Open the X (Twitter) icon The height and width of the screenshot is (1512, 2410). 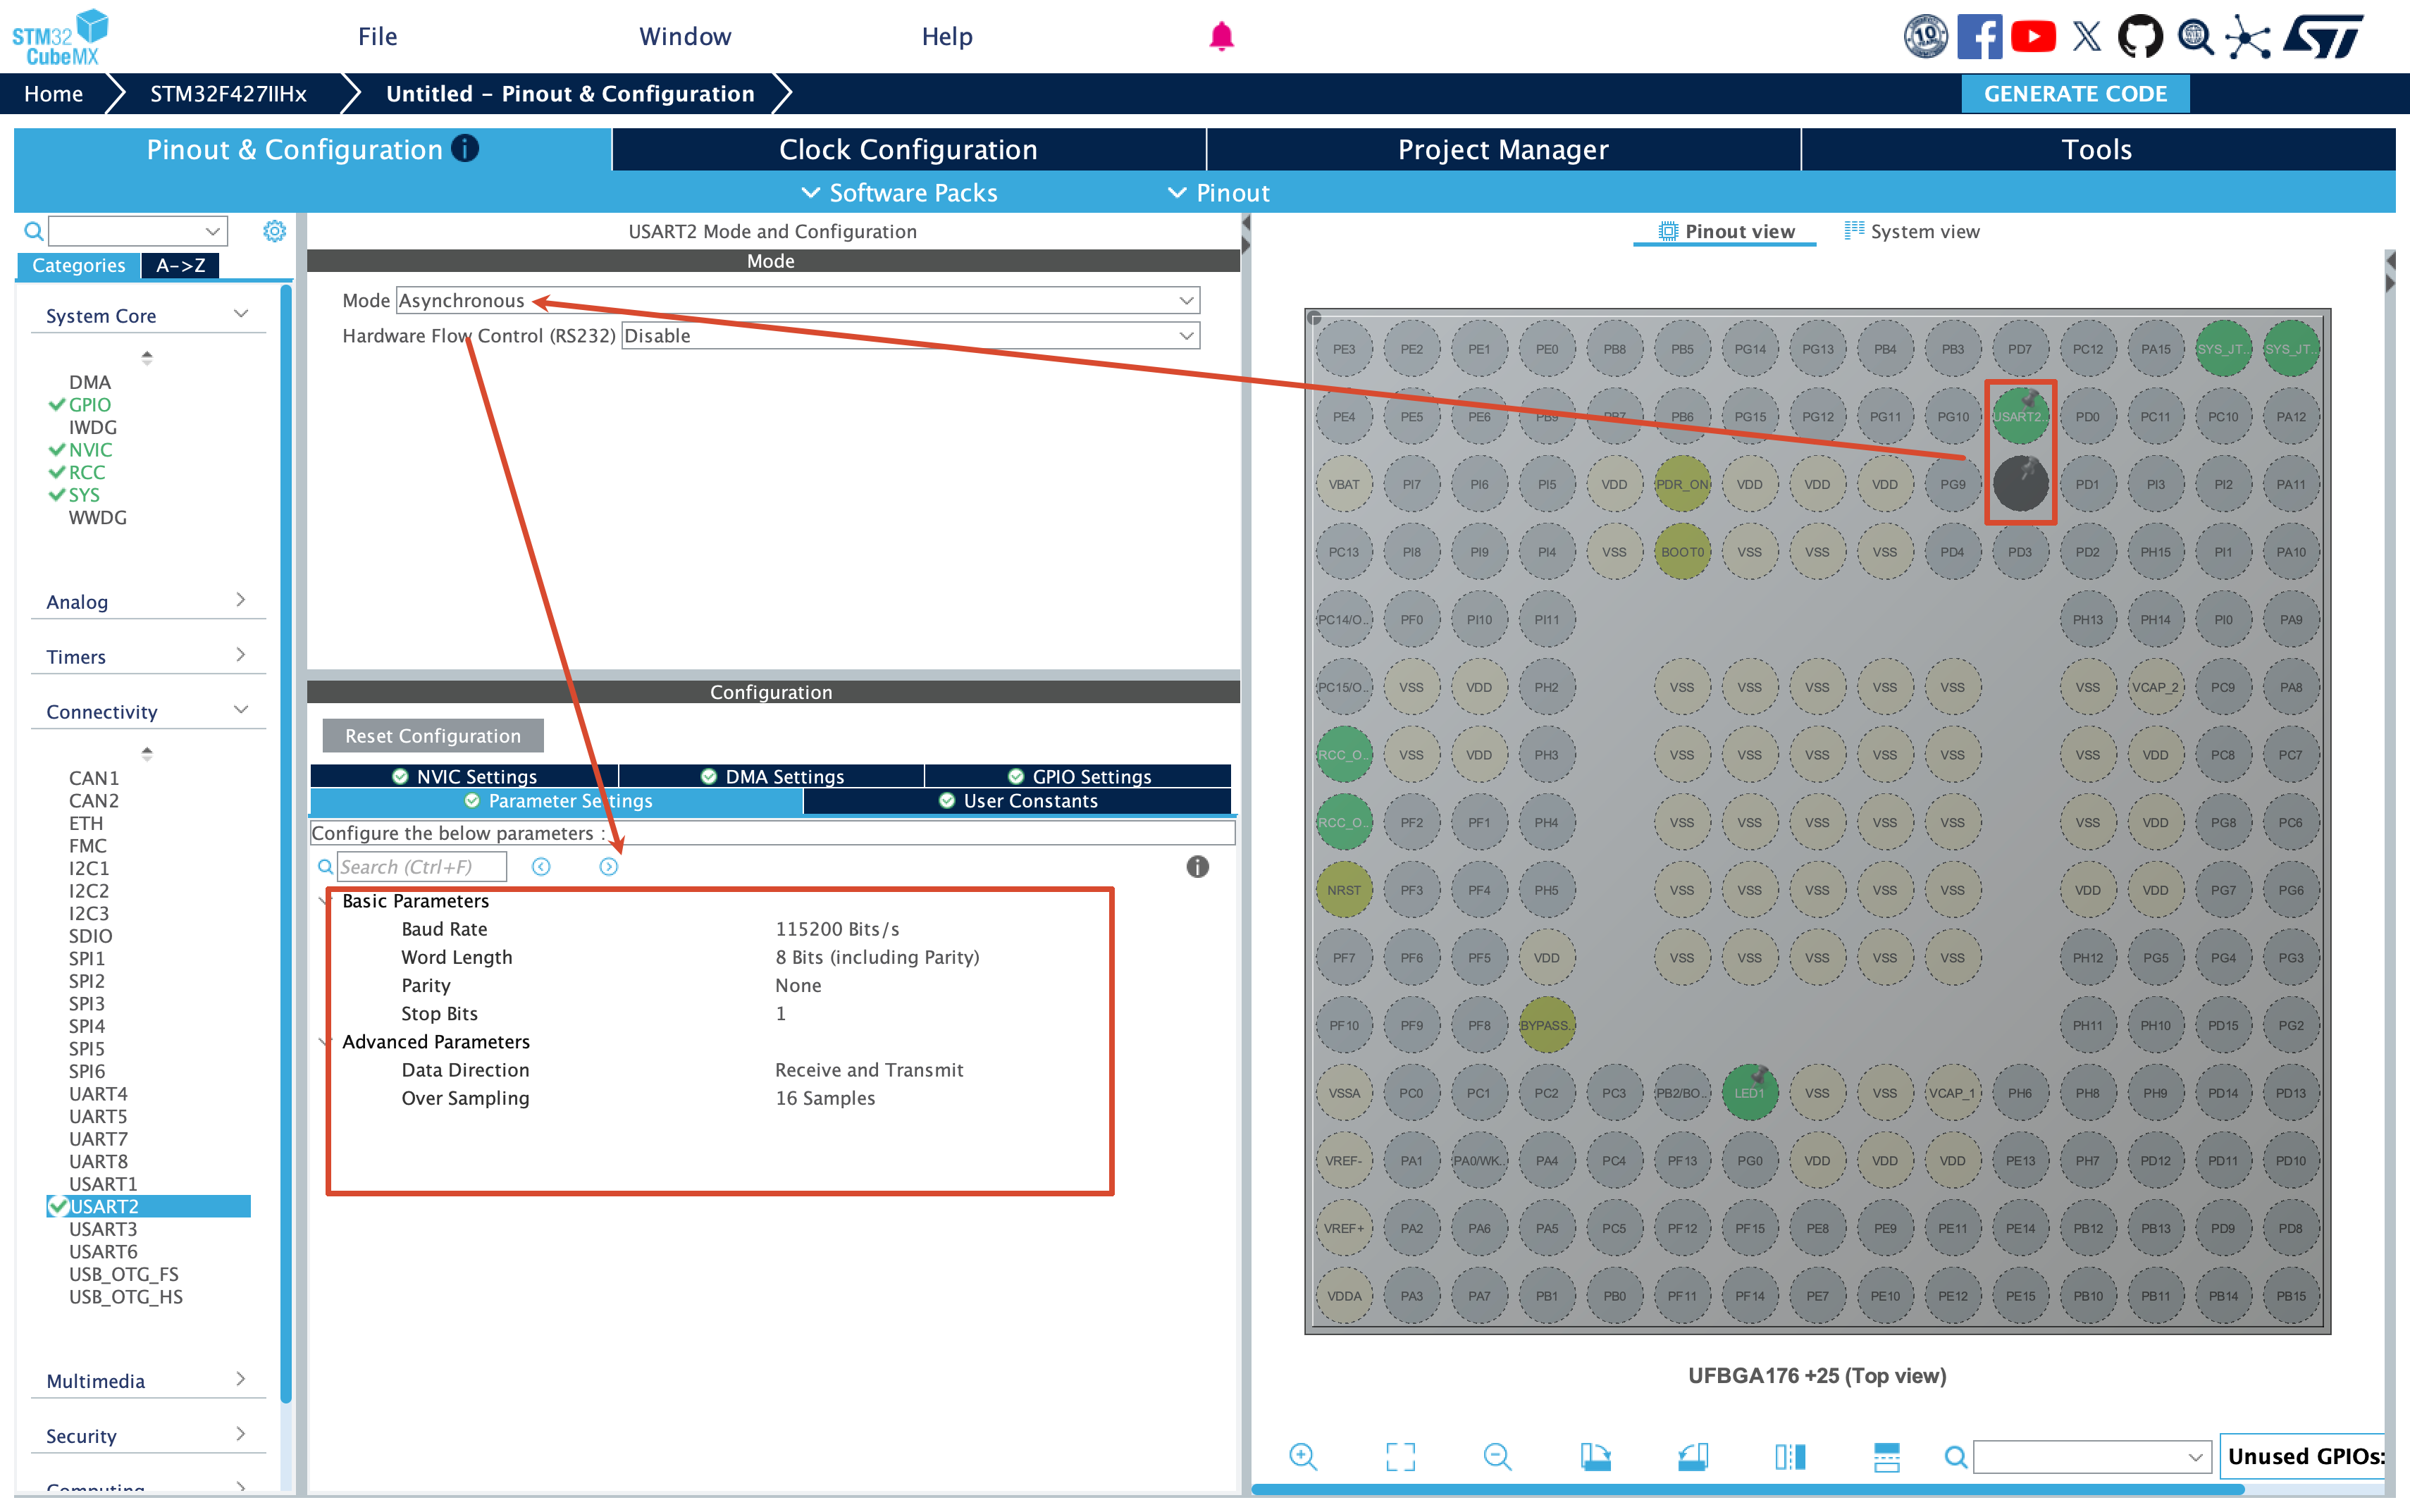click(2087, 37)
